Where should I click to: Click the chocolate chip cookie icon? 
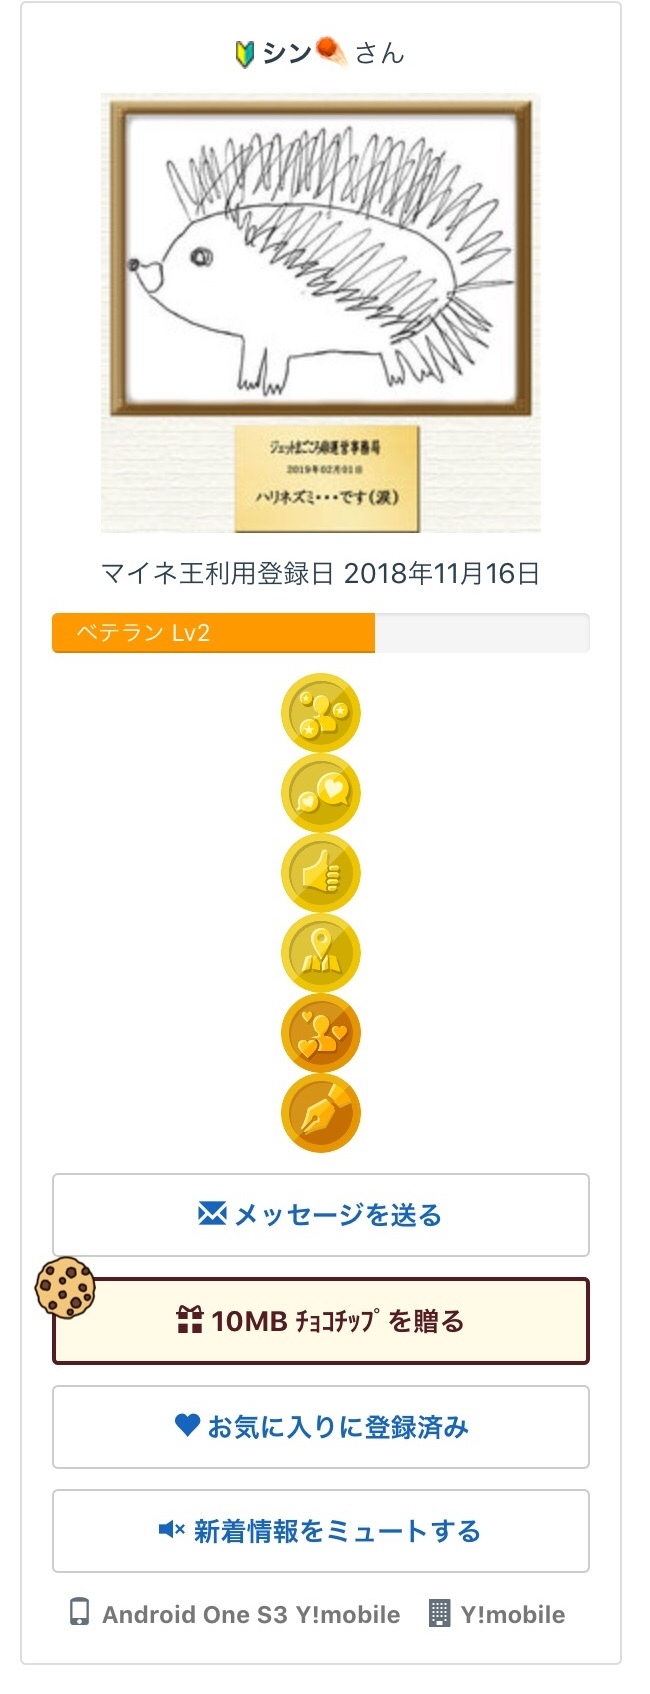pyautogui.click(x=65, y=1286)
